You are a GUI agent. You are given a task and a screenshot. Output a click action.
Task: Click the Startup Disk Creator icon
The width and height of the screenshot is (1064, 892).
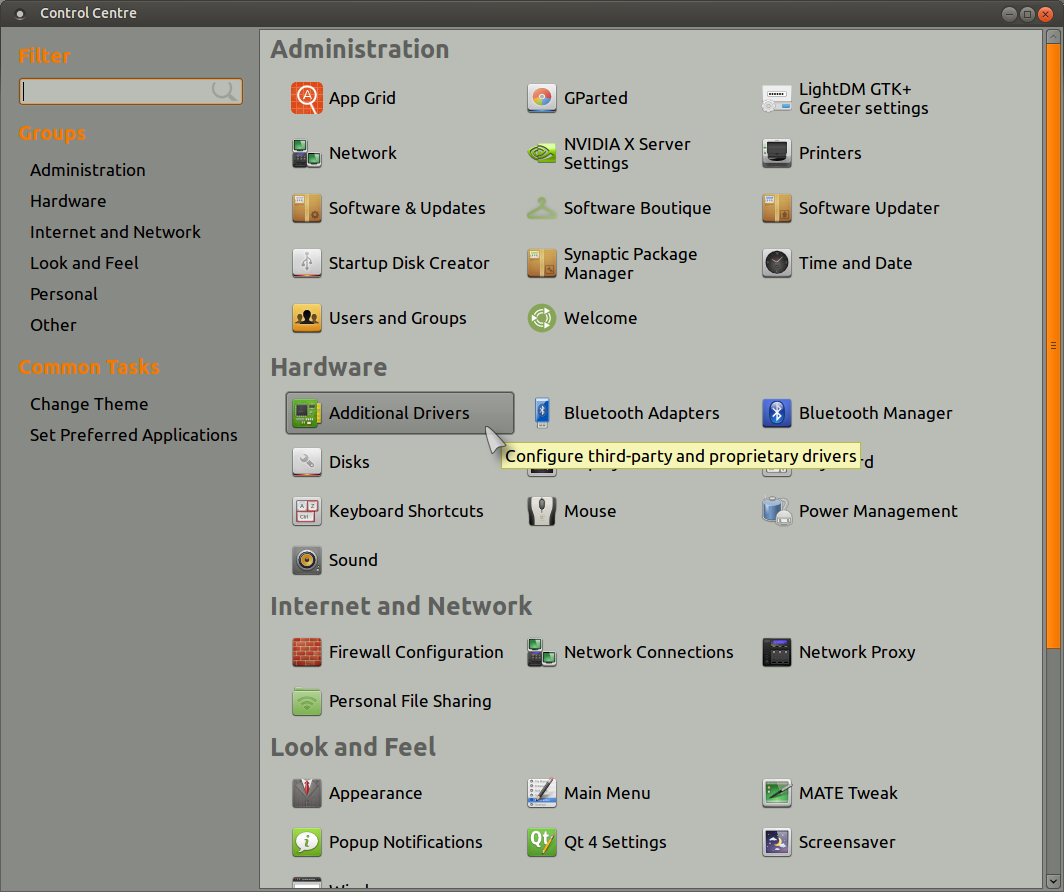pyautogui.click(x=307, y=263)
